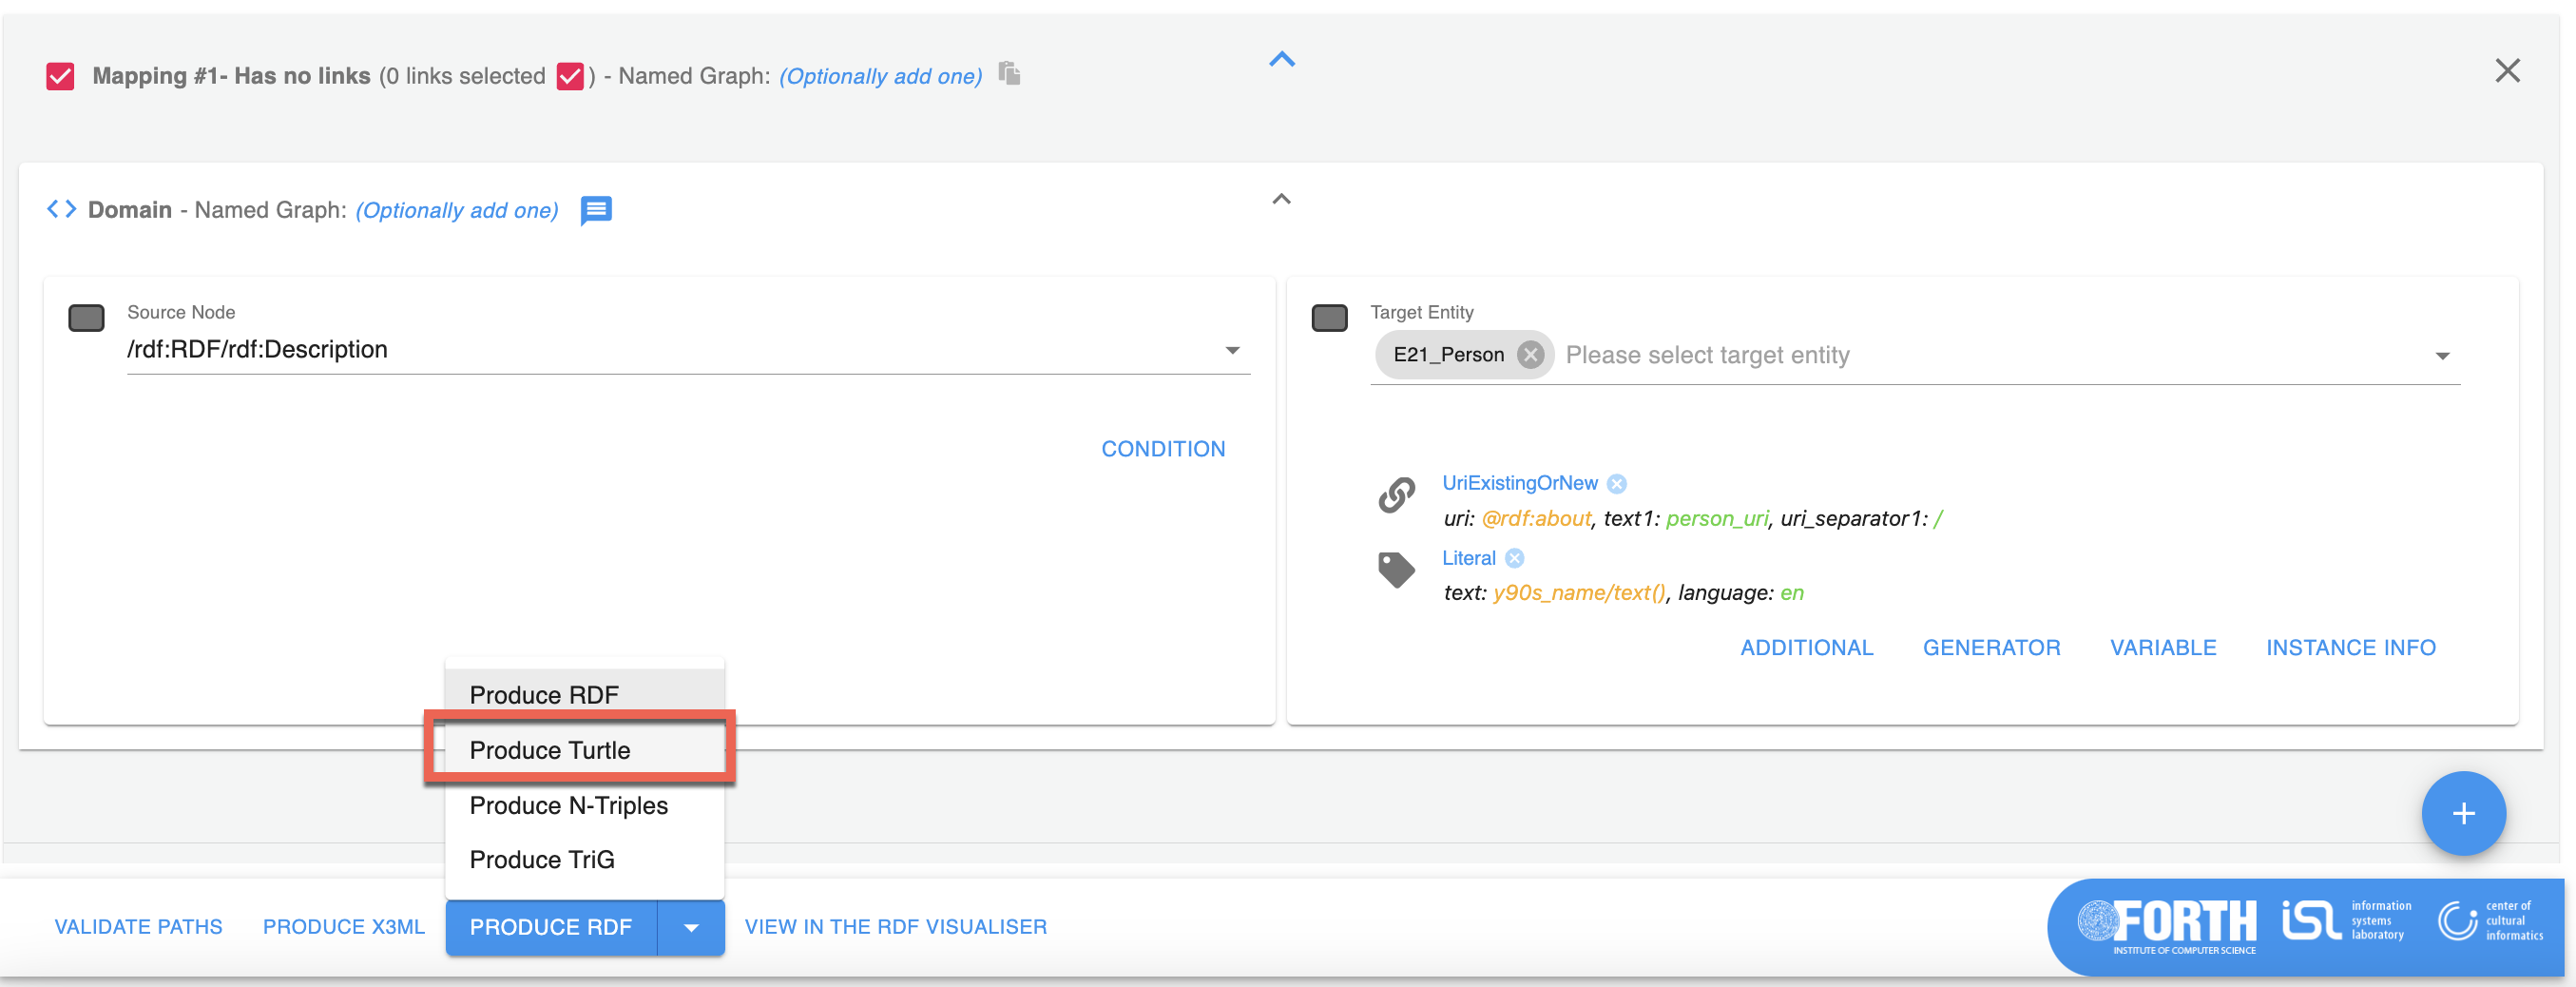
Task: Toggle the Mapping #1 checkbox
Action: pos(60,76)
